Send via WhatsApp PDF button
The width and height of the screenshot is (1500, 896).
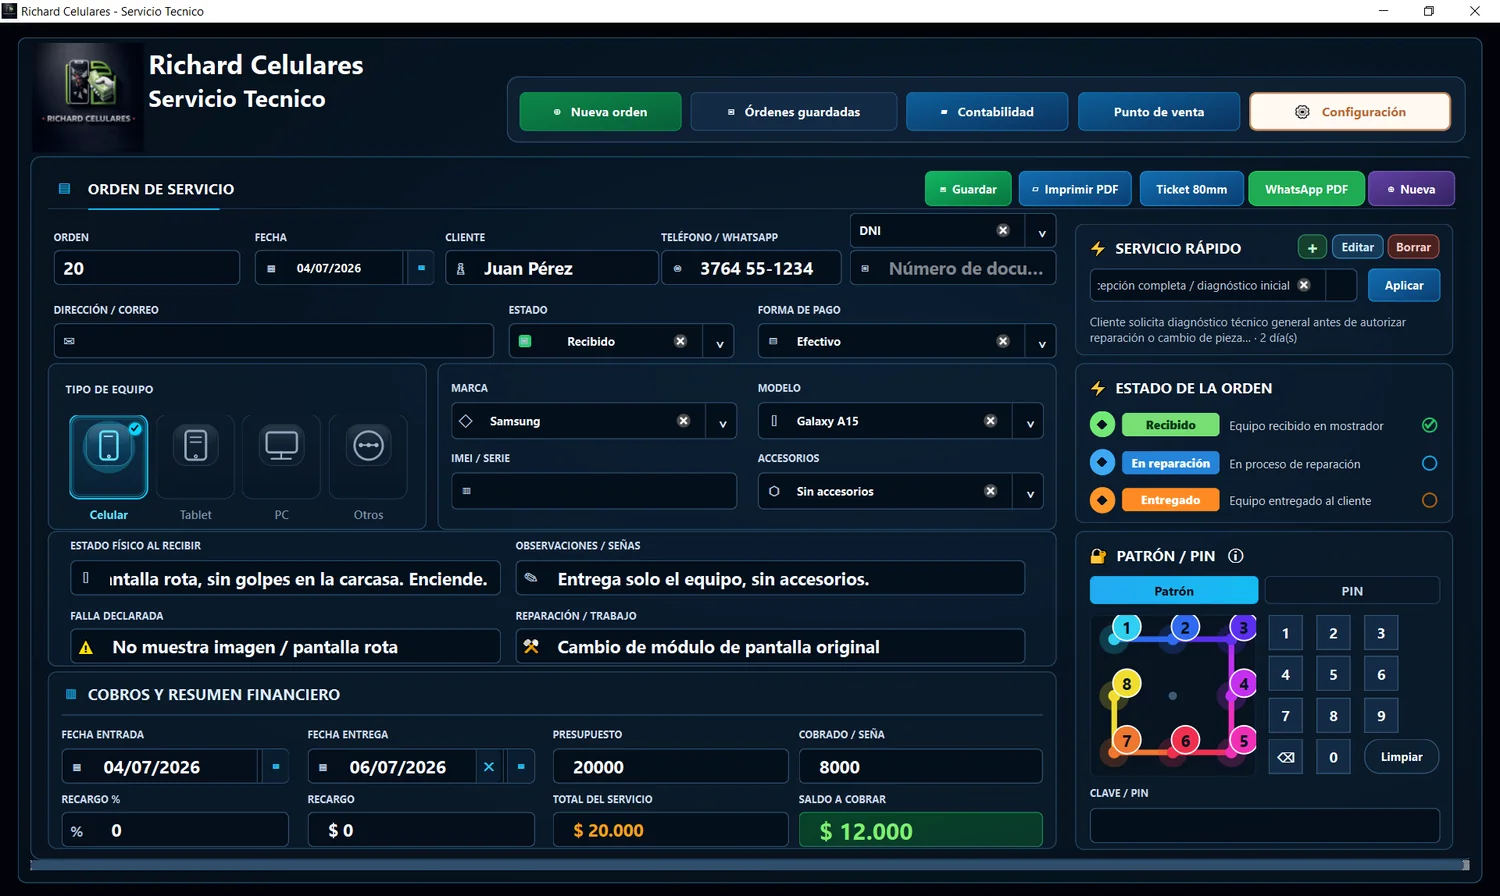1306,189
